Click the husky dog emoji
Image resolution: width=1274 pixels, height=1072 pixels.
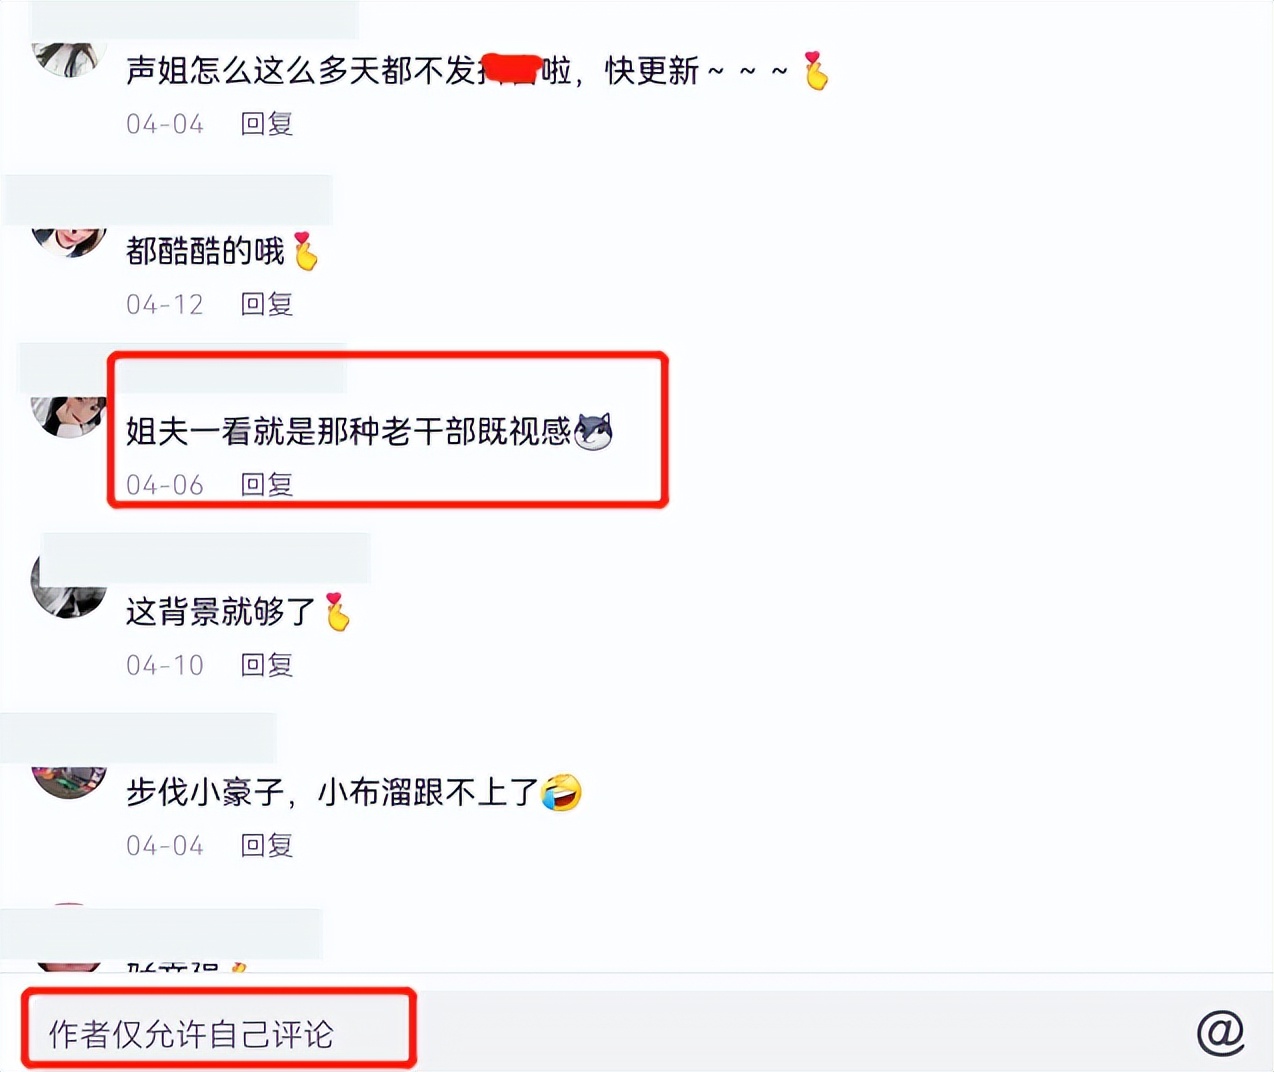593,432
